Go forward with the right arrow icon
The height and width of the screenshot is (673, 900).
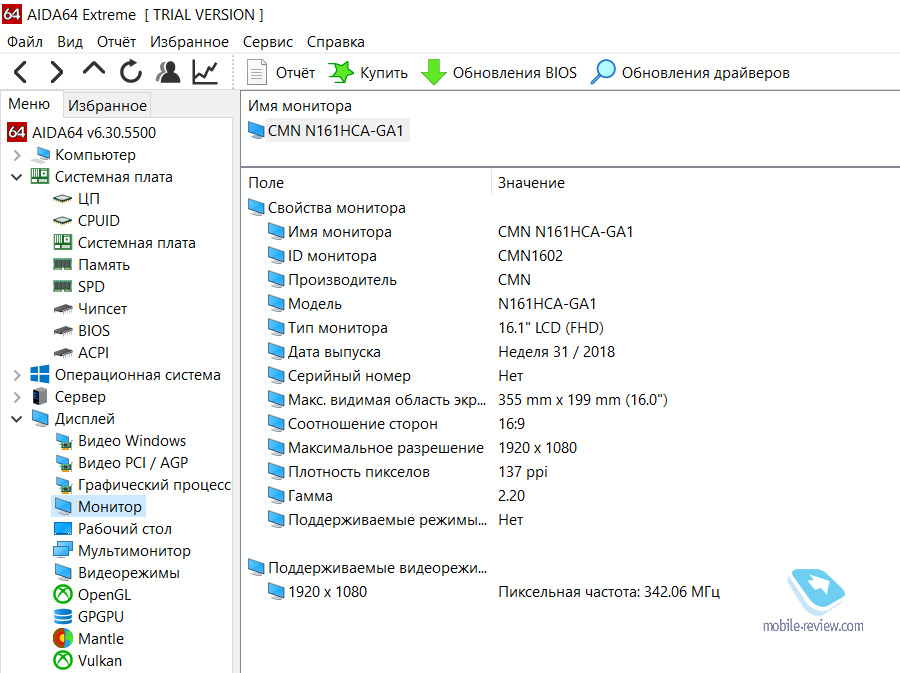pyautogui.click(x=56, y=72)
